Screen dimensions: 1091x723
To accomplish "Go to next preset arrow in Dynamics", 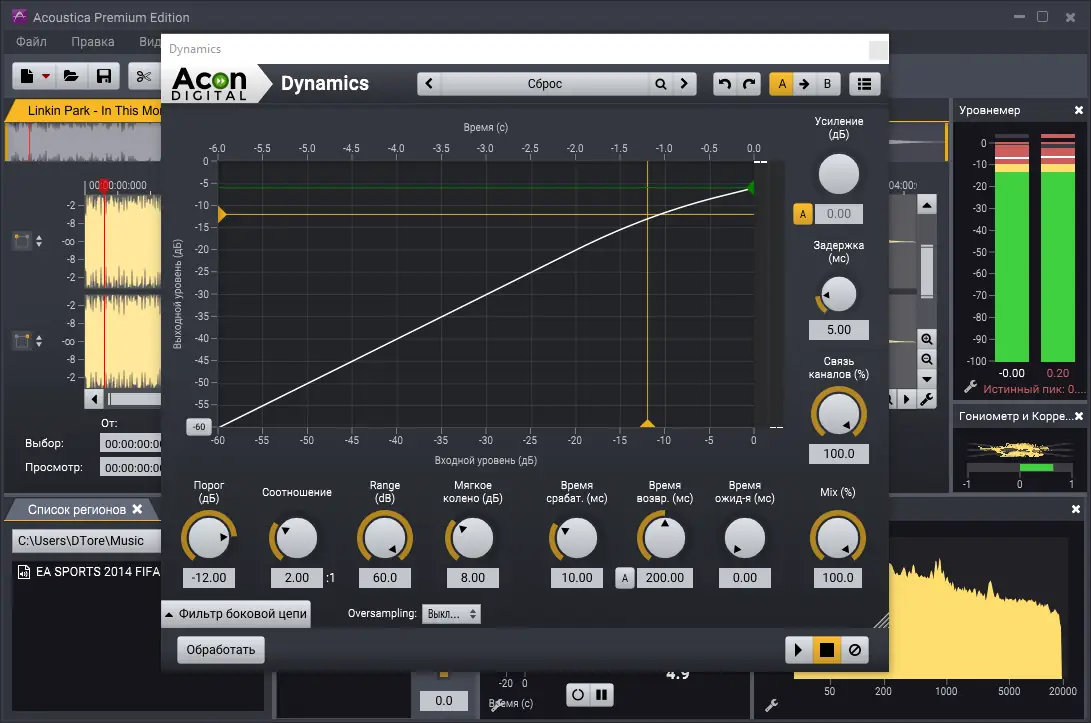I will pos(684,84).
